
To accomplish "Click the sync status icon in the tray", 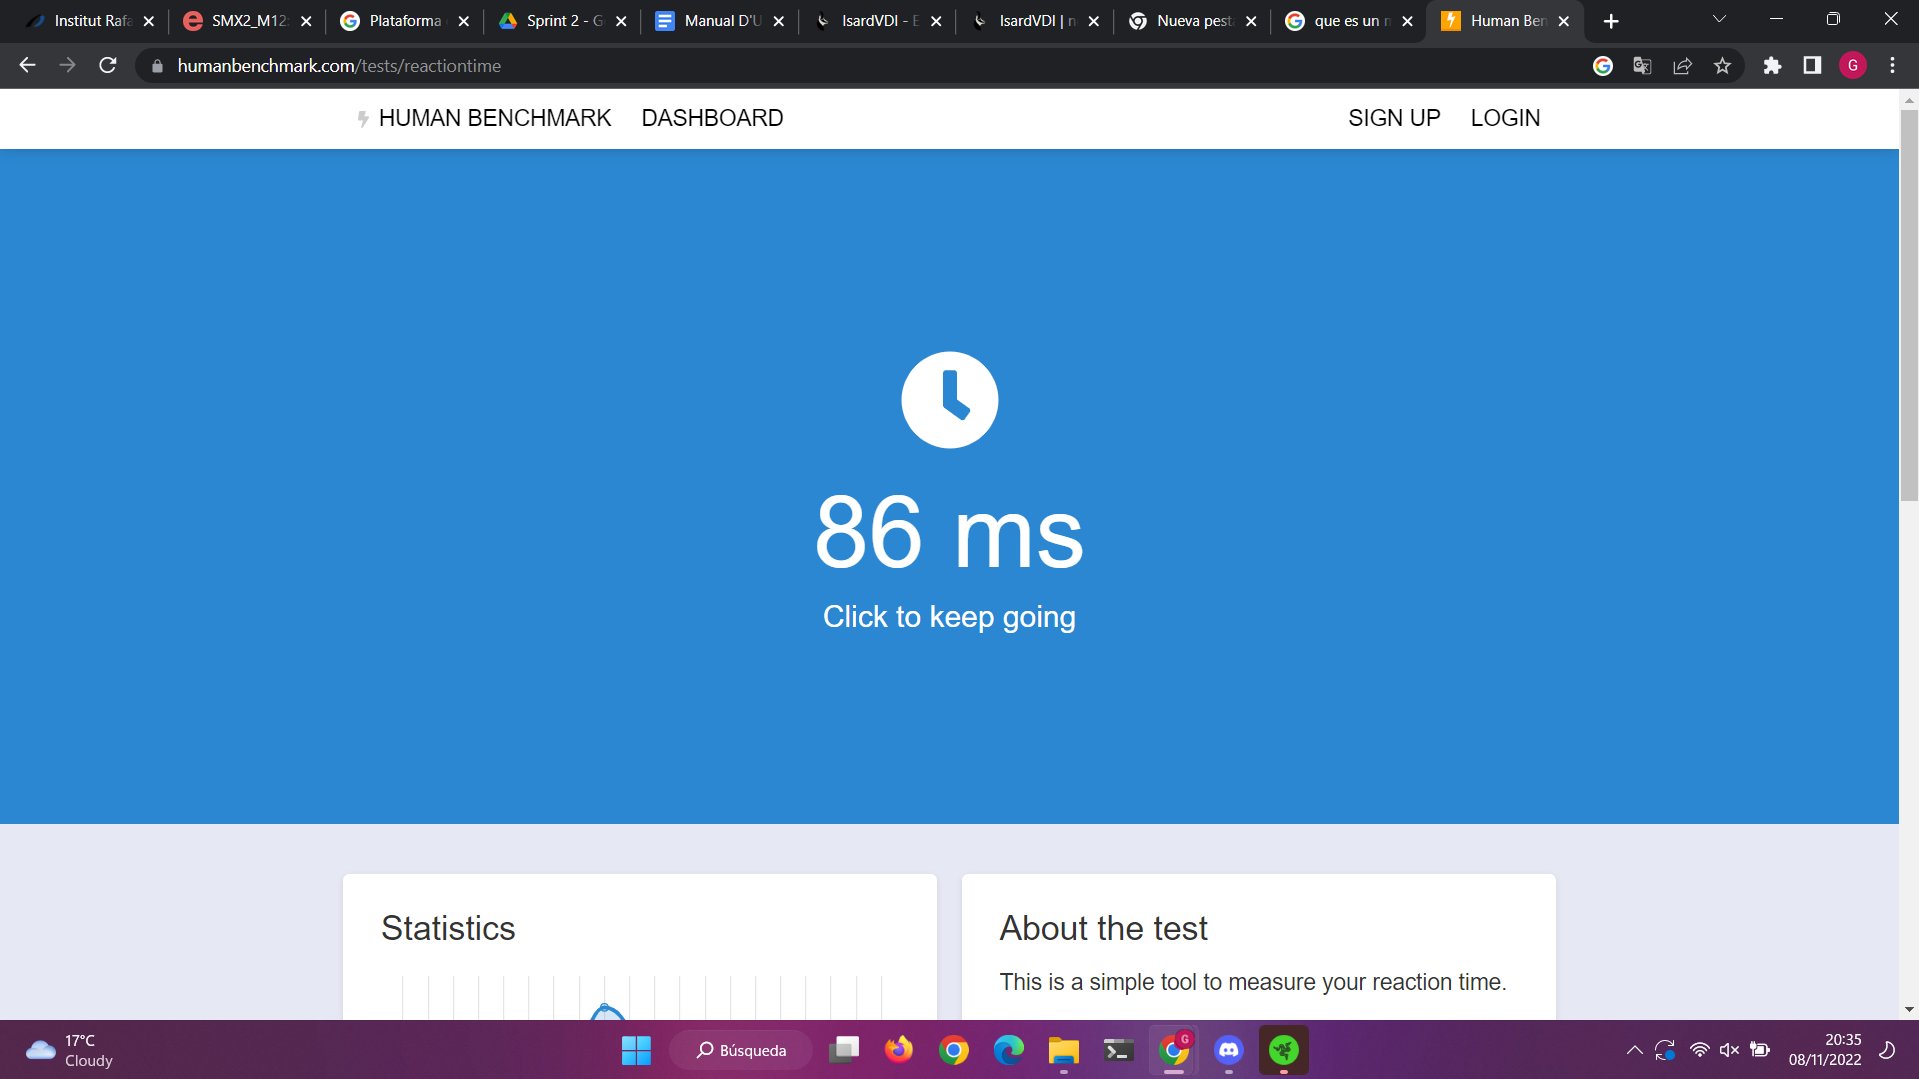I will coord(1665,1050).
